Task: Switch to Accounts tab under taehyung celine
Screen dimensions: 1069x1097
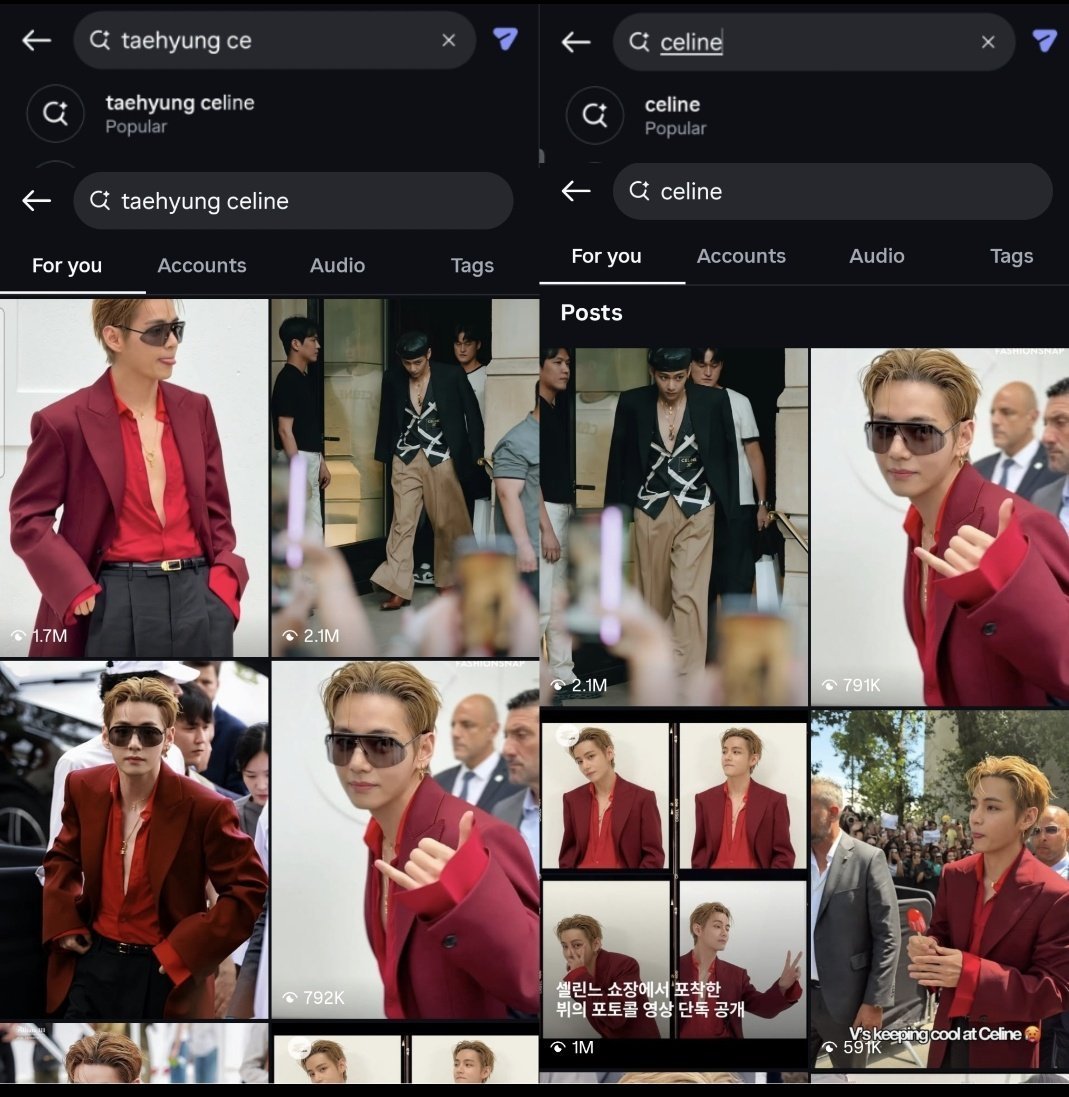Action: point(201,266)
